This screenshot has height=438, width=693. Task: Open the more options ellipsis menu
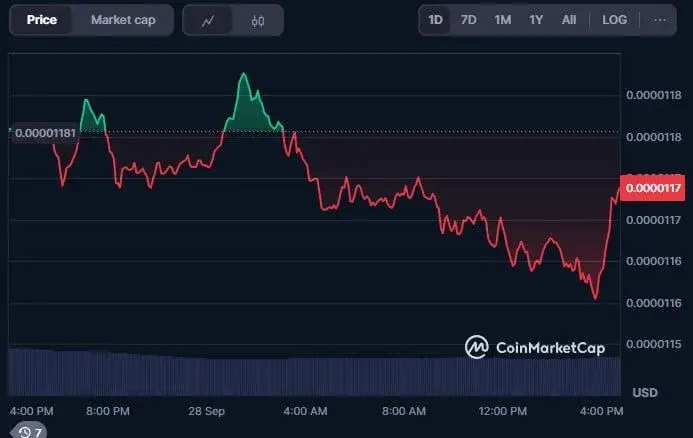point(660,20)
